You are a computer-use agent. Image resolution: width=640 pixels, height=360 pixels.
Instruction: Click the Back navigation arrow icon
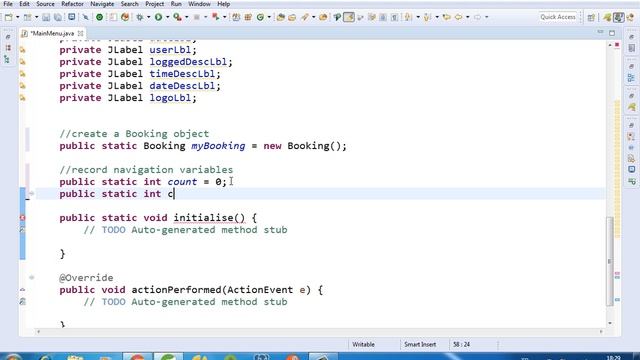point(458,17)
